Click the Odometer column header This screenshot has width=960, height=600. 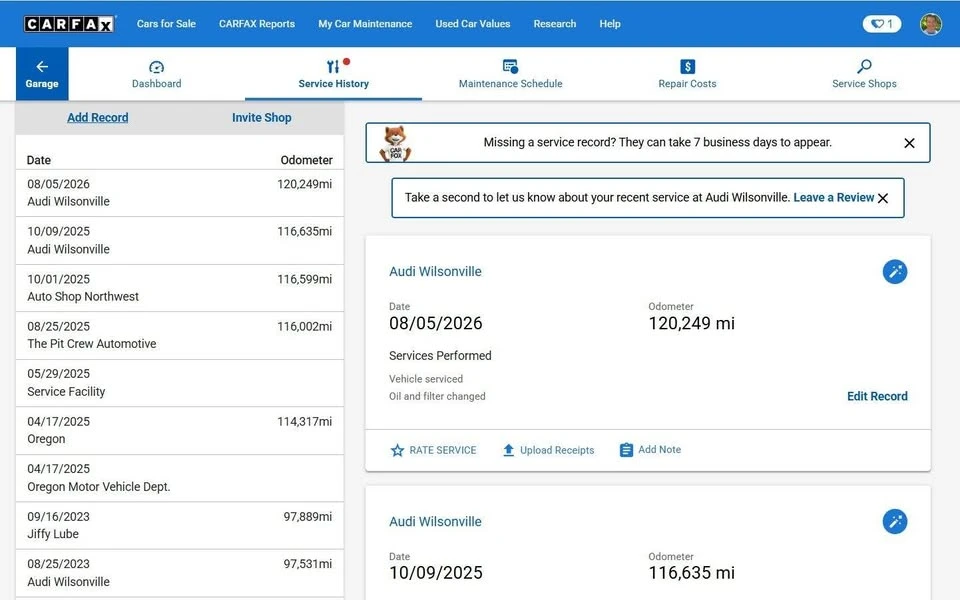[306, 160]
